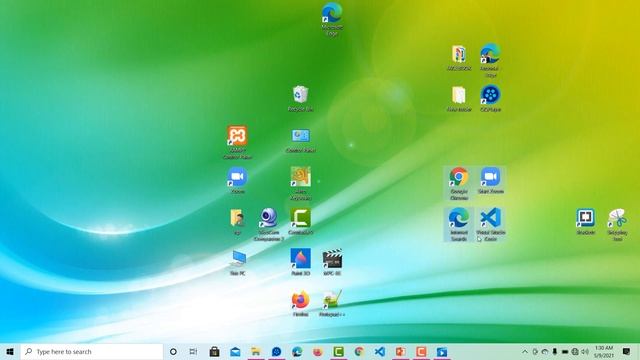This screenshot has width=640, height=360.
Task: Open the network globe tray icon
Action: point(575,351)
